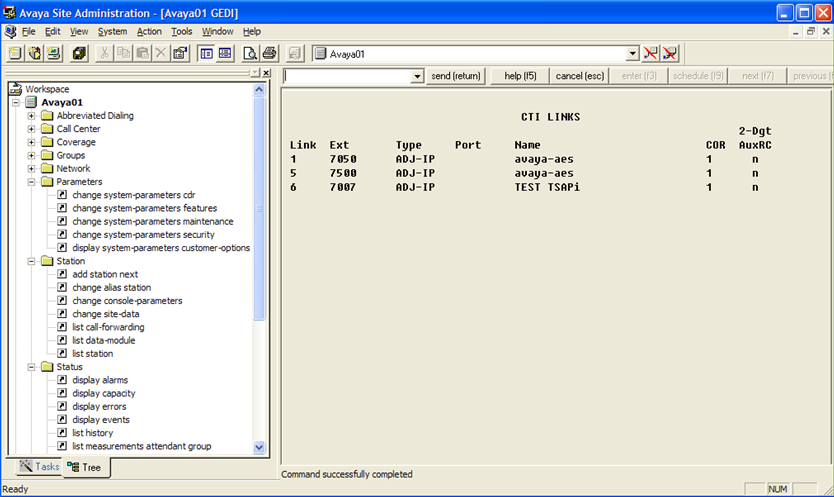This screenshot has width=834, height=497.
Task: Toggle the blue stacked-list view icon
Action: point(225,53)
